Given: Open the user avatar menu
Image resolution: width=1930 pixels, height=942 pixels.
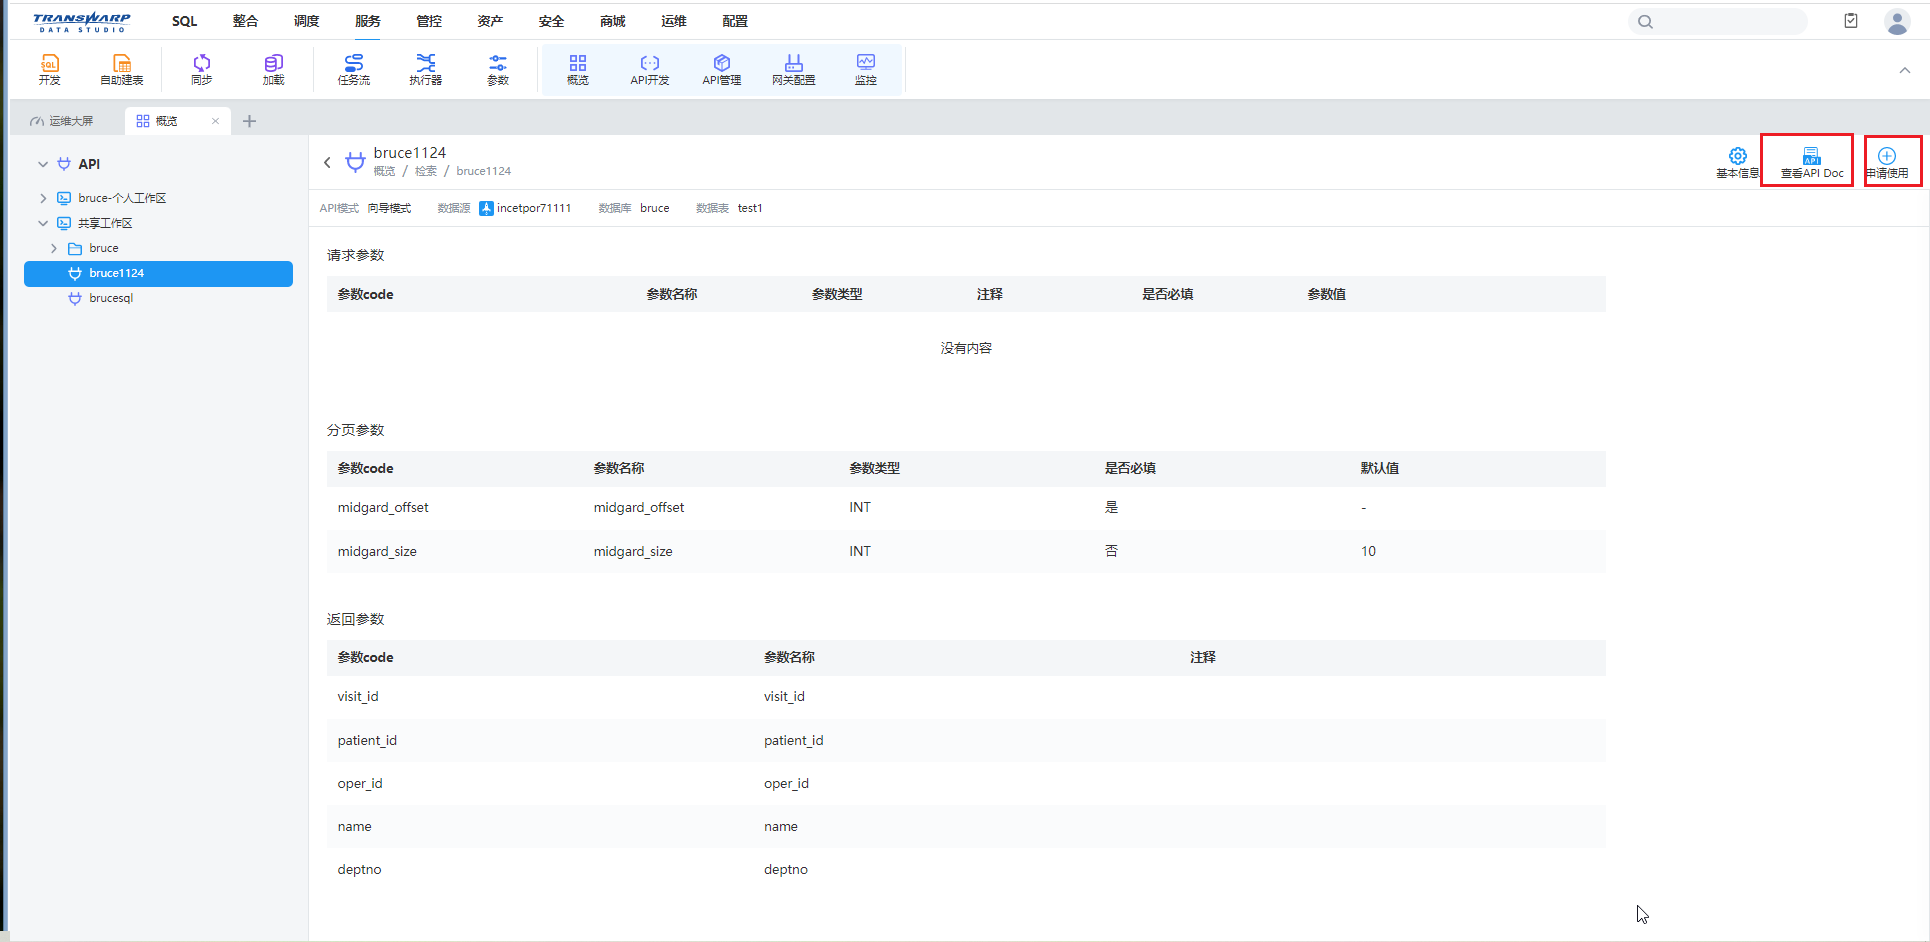Looking at the screenshot, I should pos(1897,21).
